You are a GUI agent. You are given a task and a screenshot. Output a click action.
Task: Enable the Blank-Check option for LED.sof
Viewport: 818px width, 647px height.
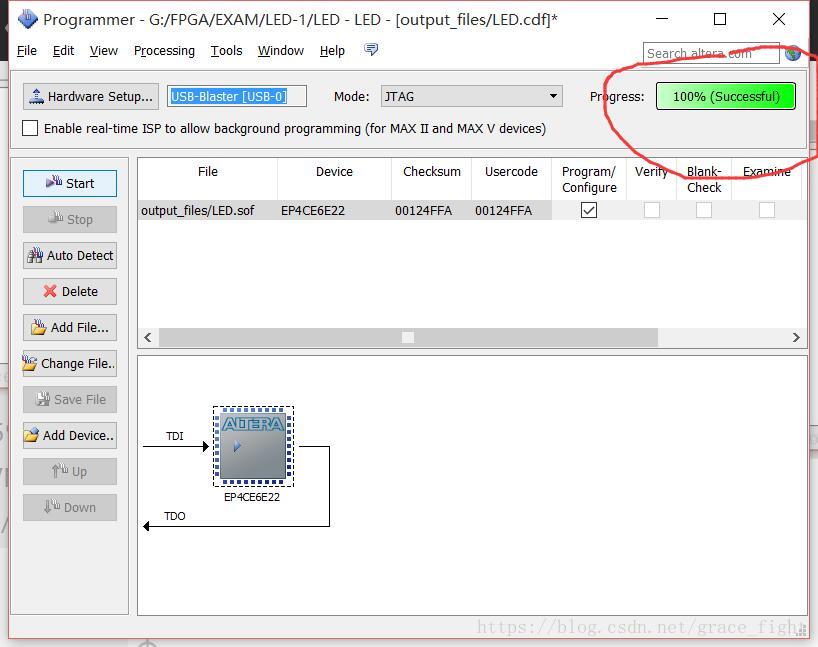[704, 210]
